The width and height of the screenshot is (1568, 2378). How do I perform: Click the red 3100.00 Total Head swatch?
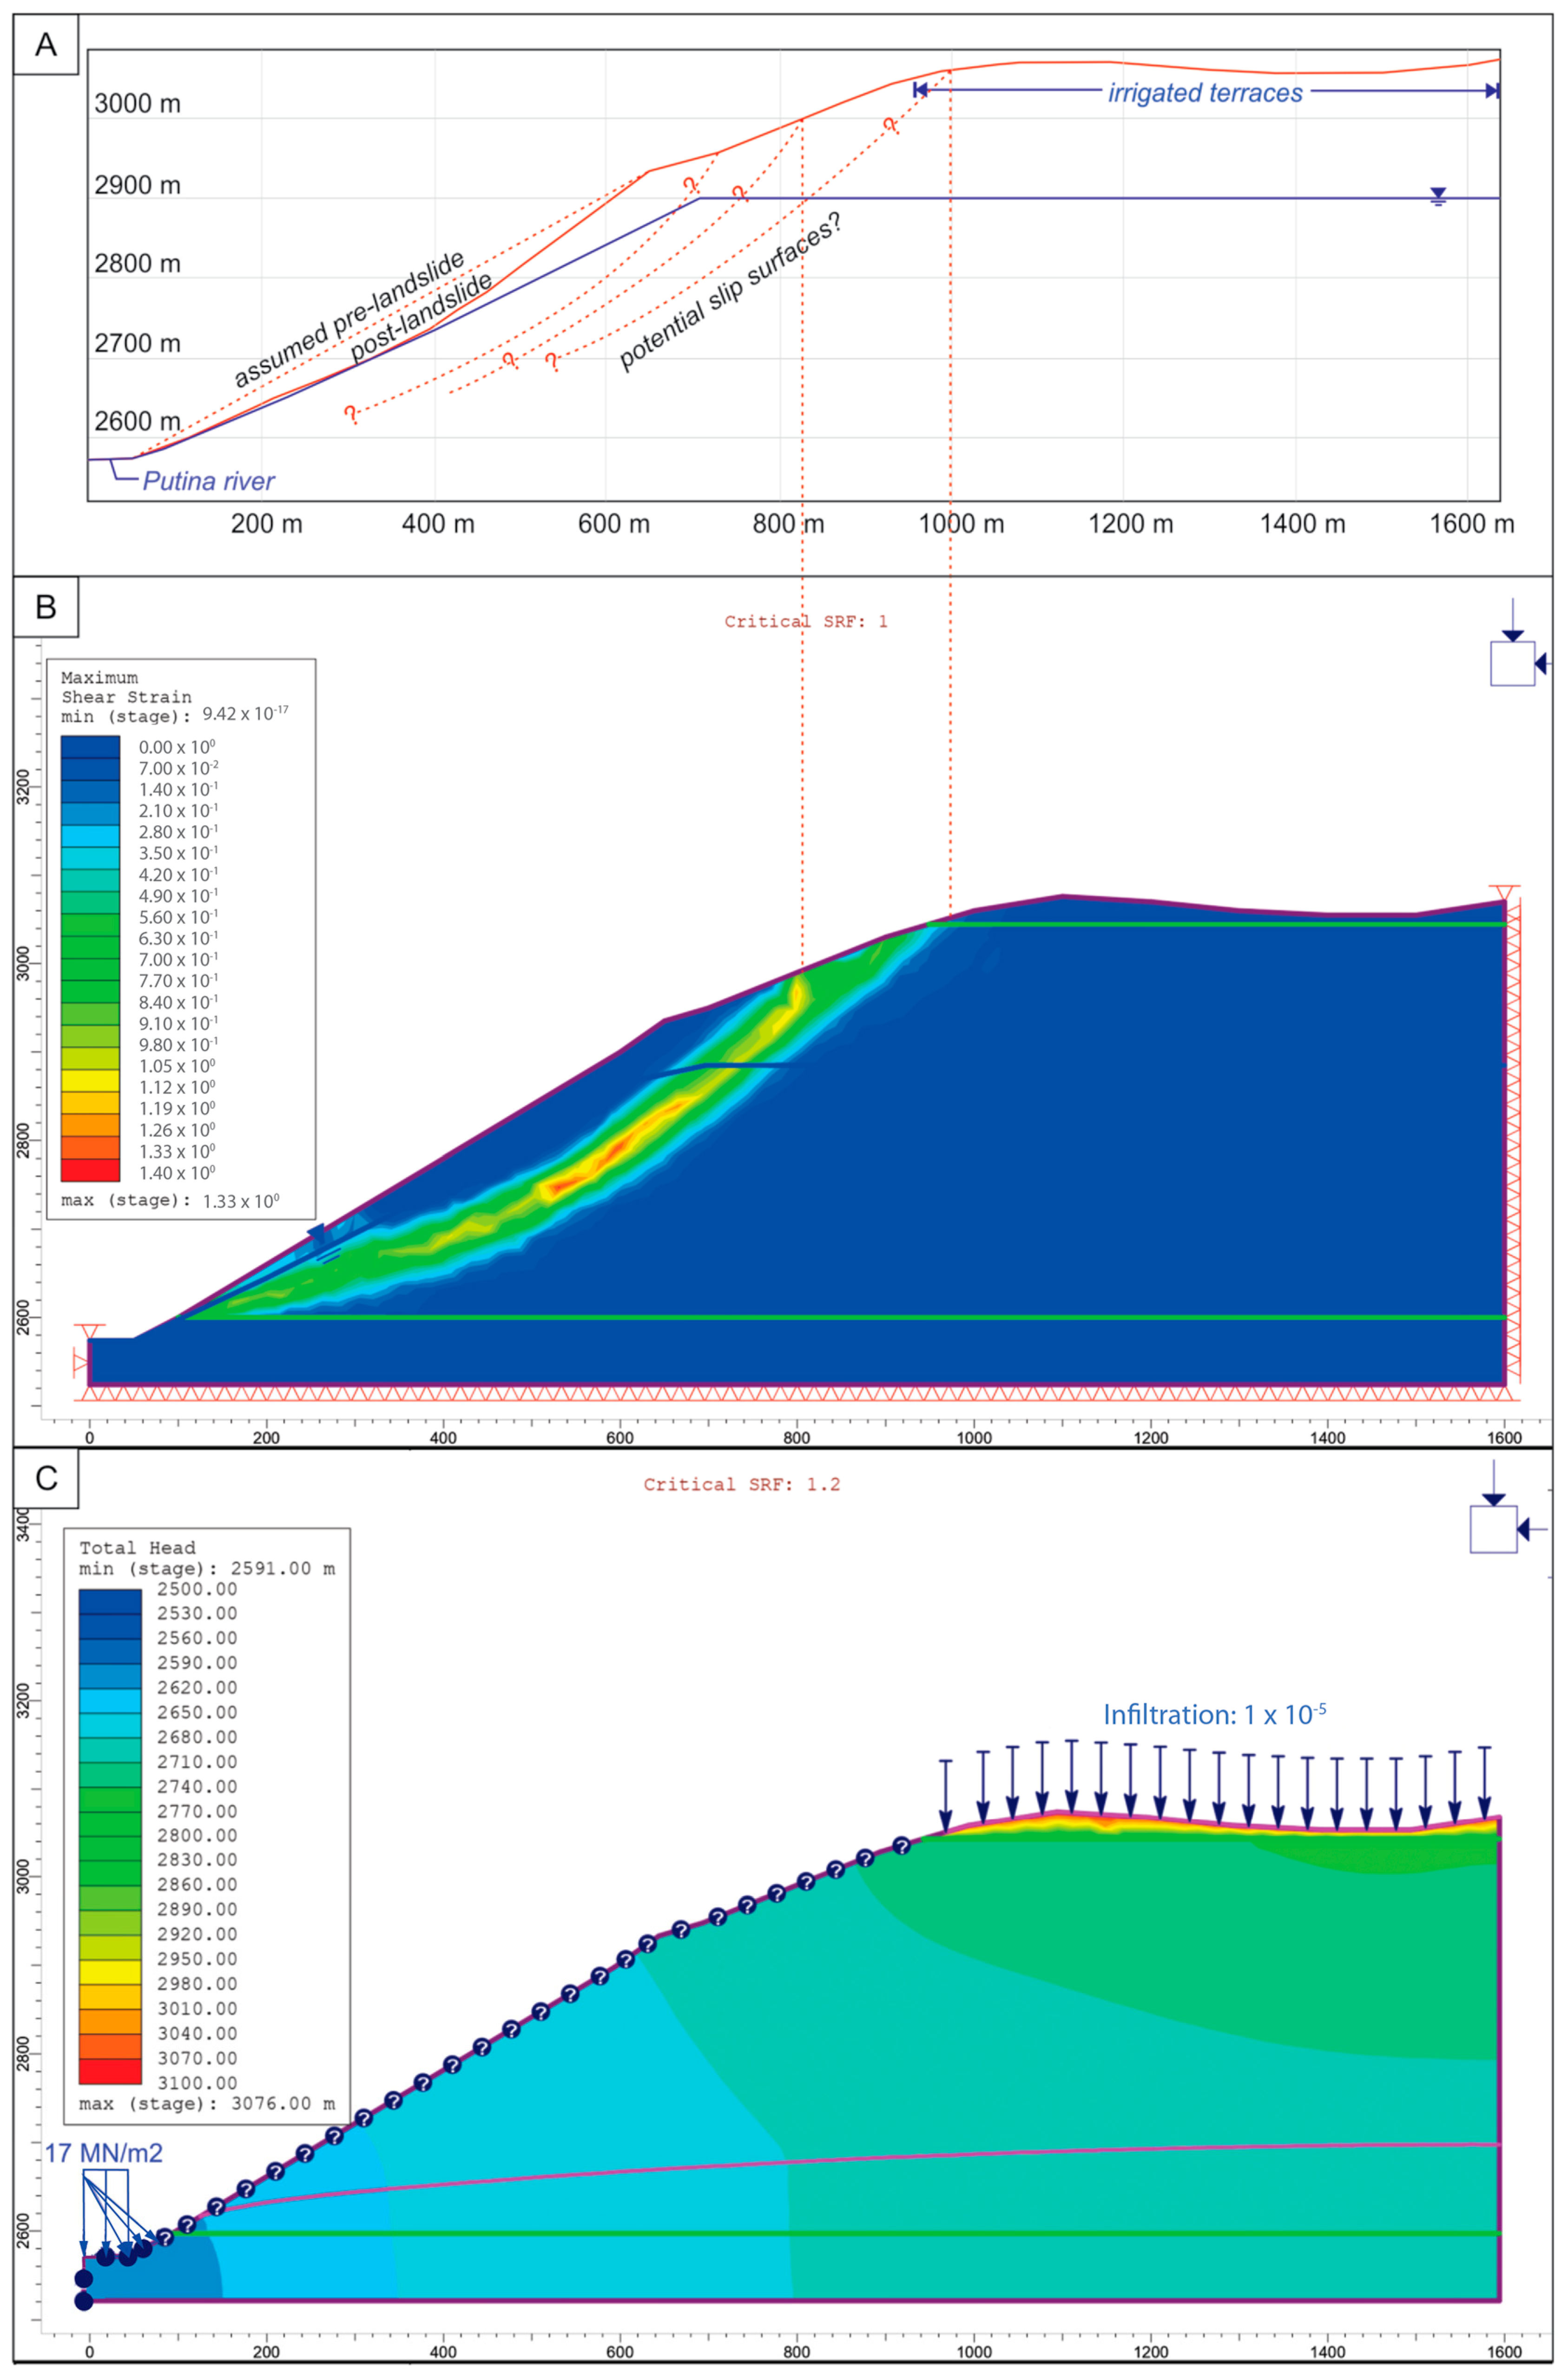coord(110,2072)
